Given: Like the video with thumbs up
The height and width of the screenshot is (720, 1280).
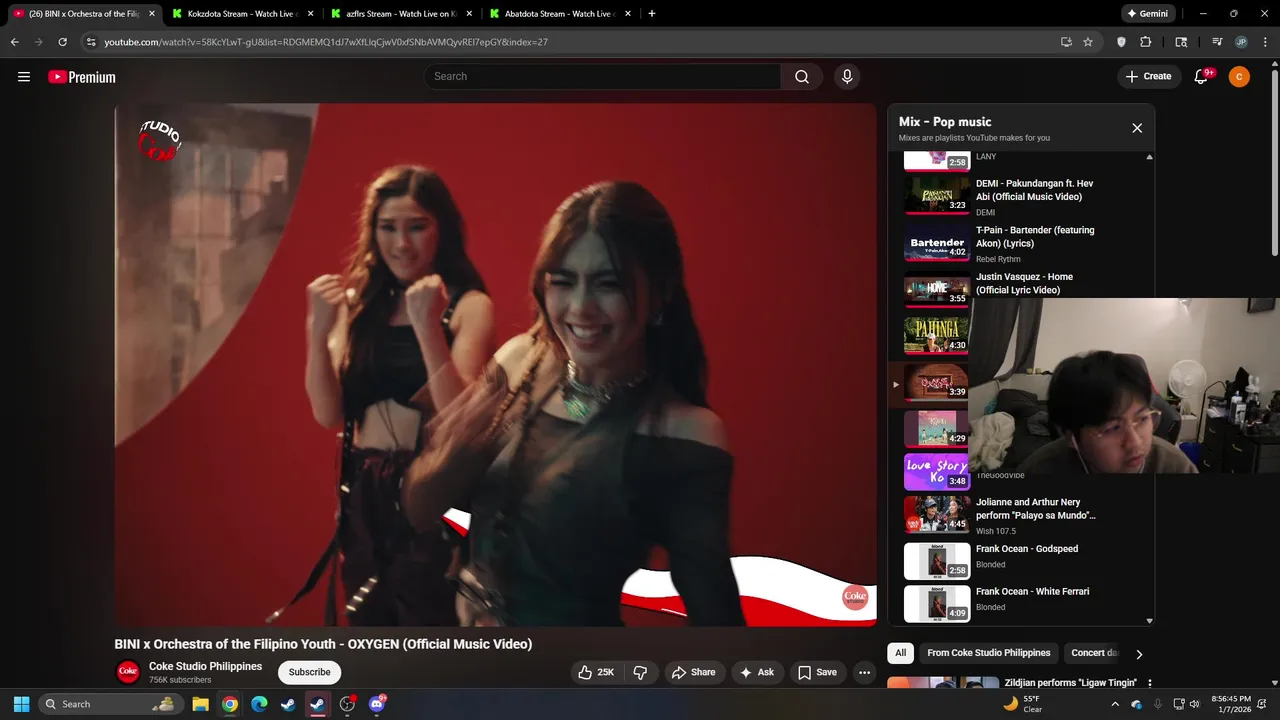Looking at the screenshot, I should click(x=596, y=672).
